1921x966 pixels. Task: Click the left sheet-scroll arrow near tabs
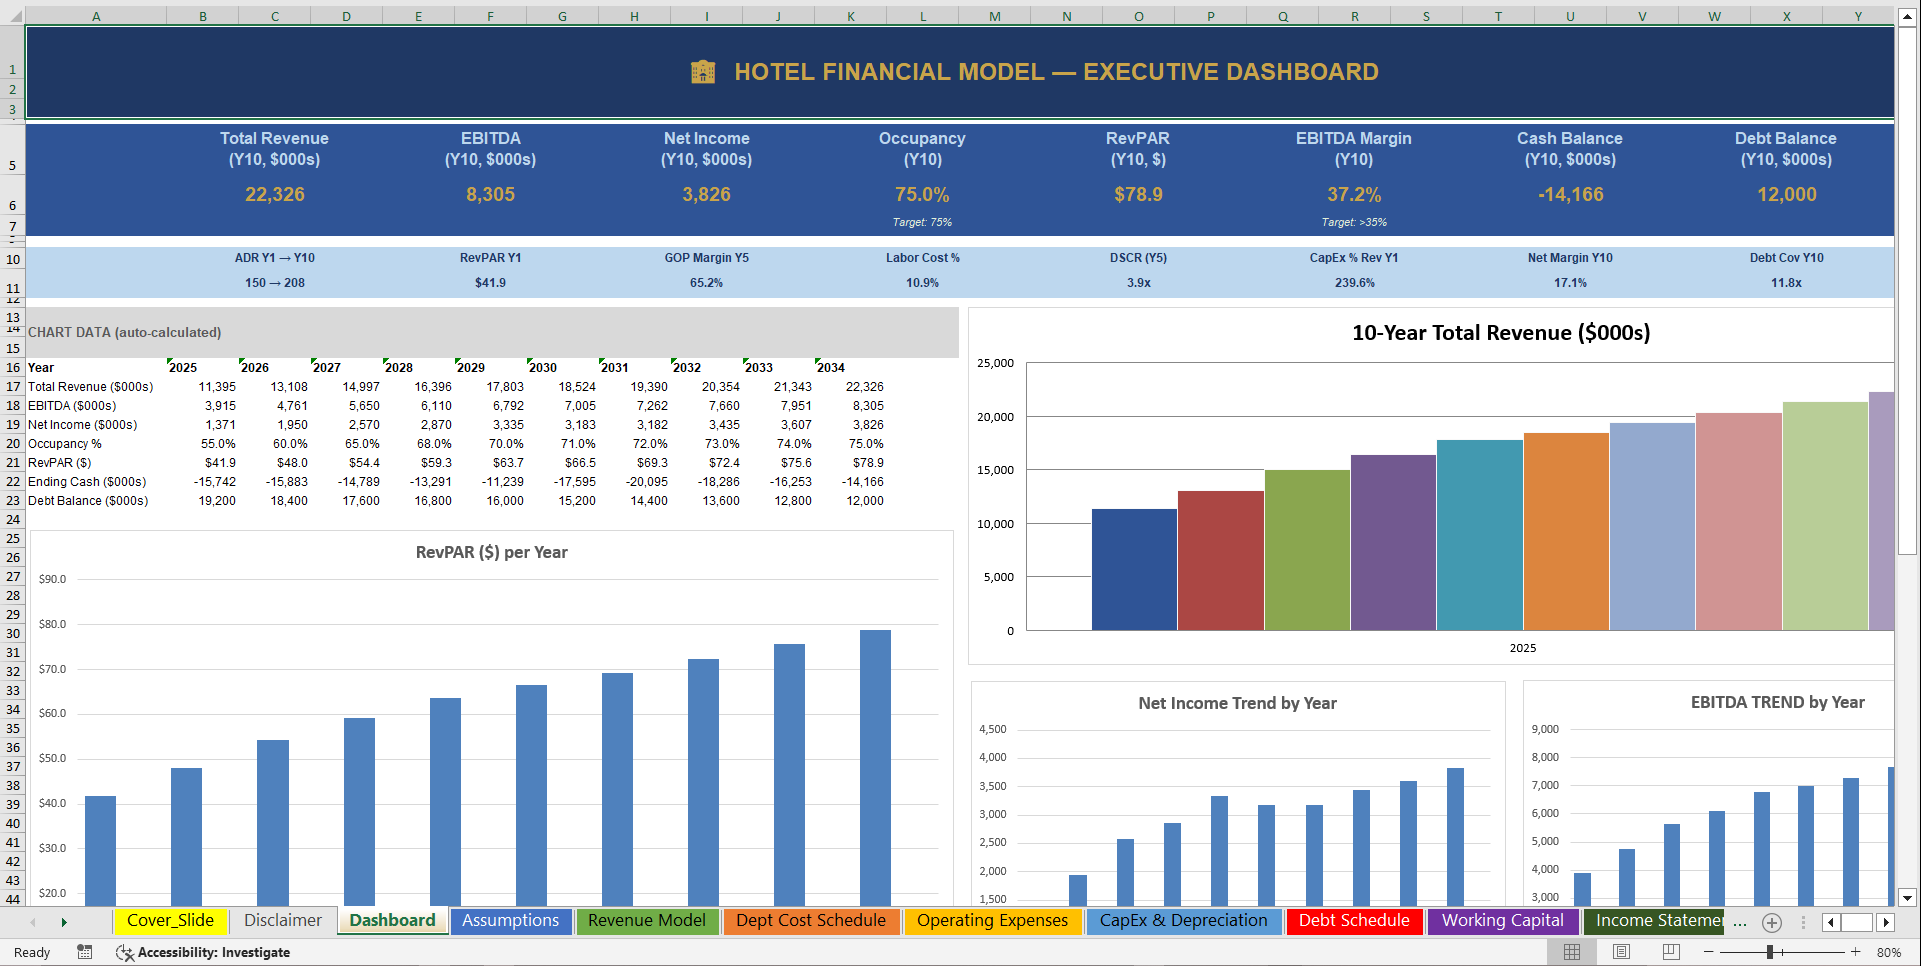click(x=1832, y=922)
